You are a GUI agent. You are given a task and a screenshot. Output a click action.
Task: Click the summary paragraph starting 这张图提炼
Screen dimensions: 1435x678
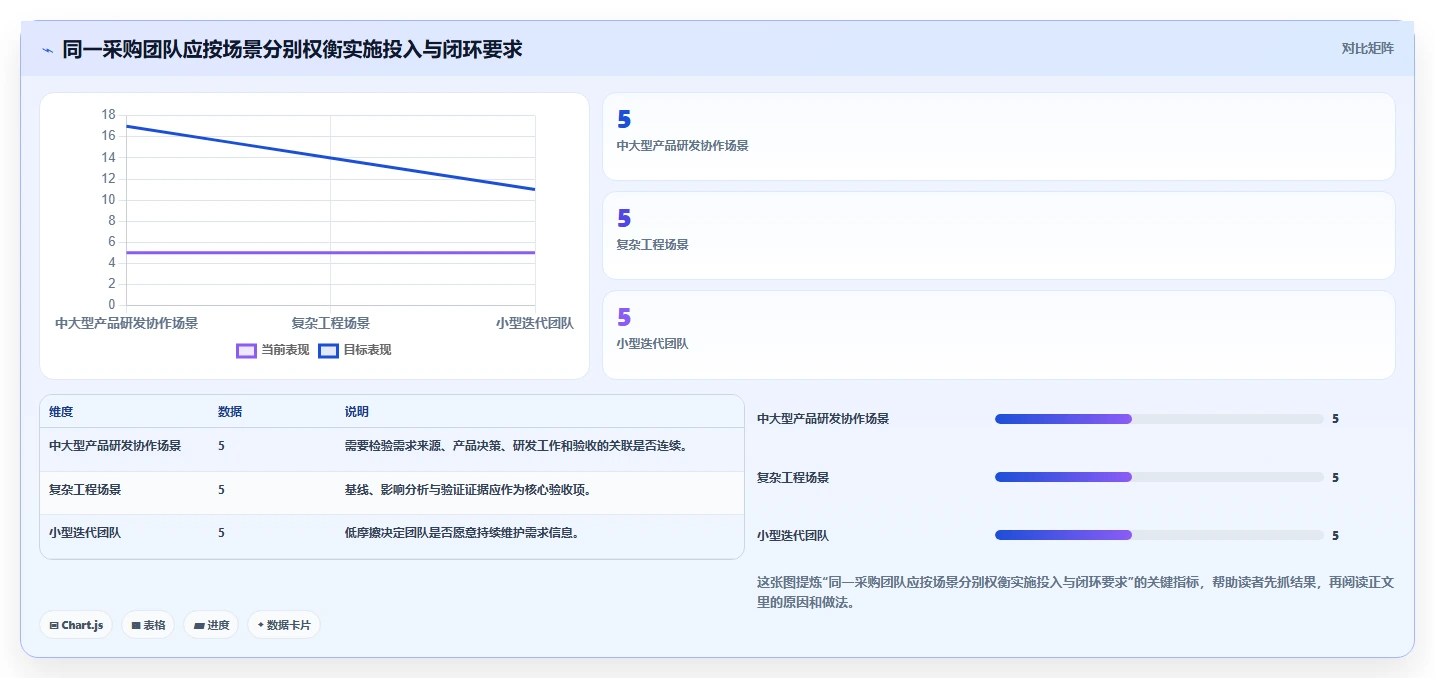(x=1075, y=592)
